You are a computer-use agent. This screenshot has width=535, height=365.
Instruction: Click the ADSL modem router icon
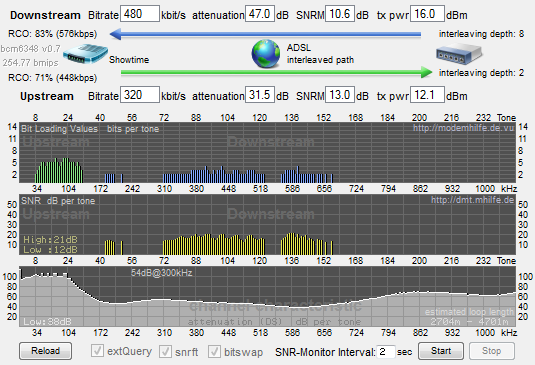86,54
